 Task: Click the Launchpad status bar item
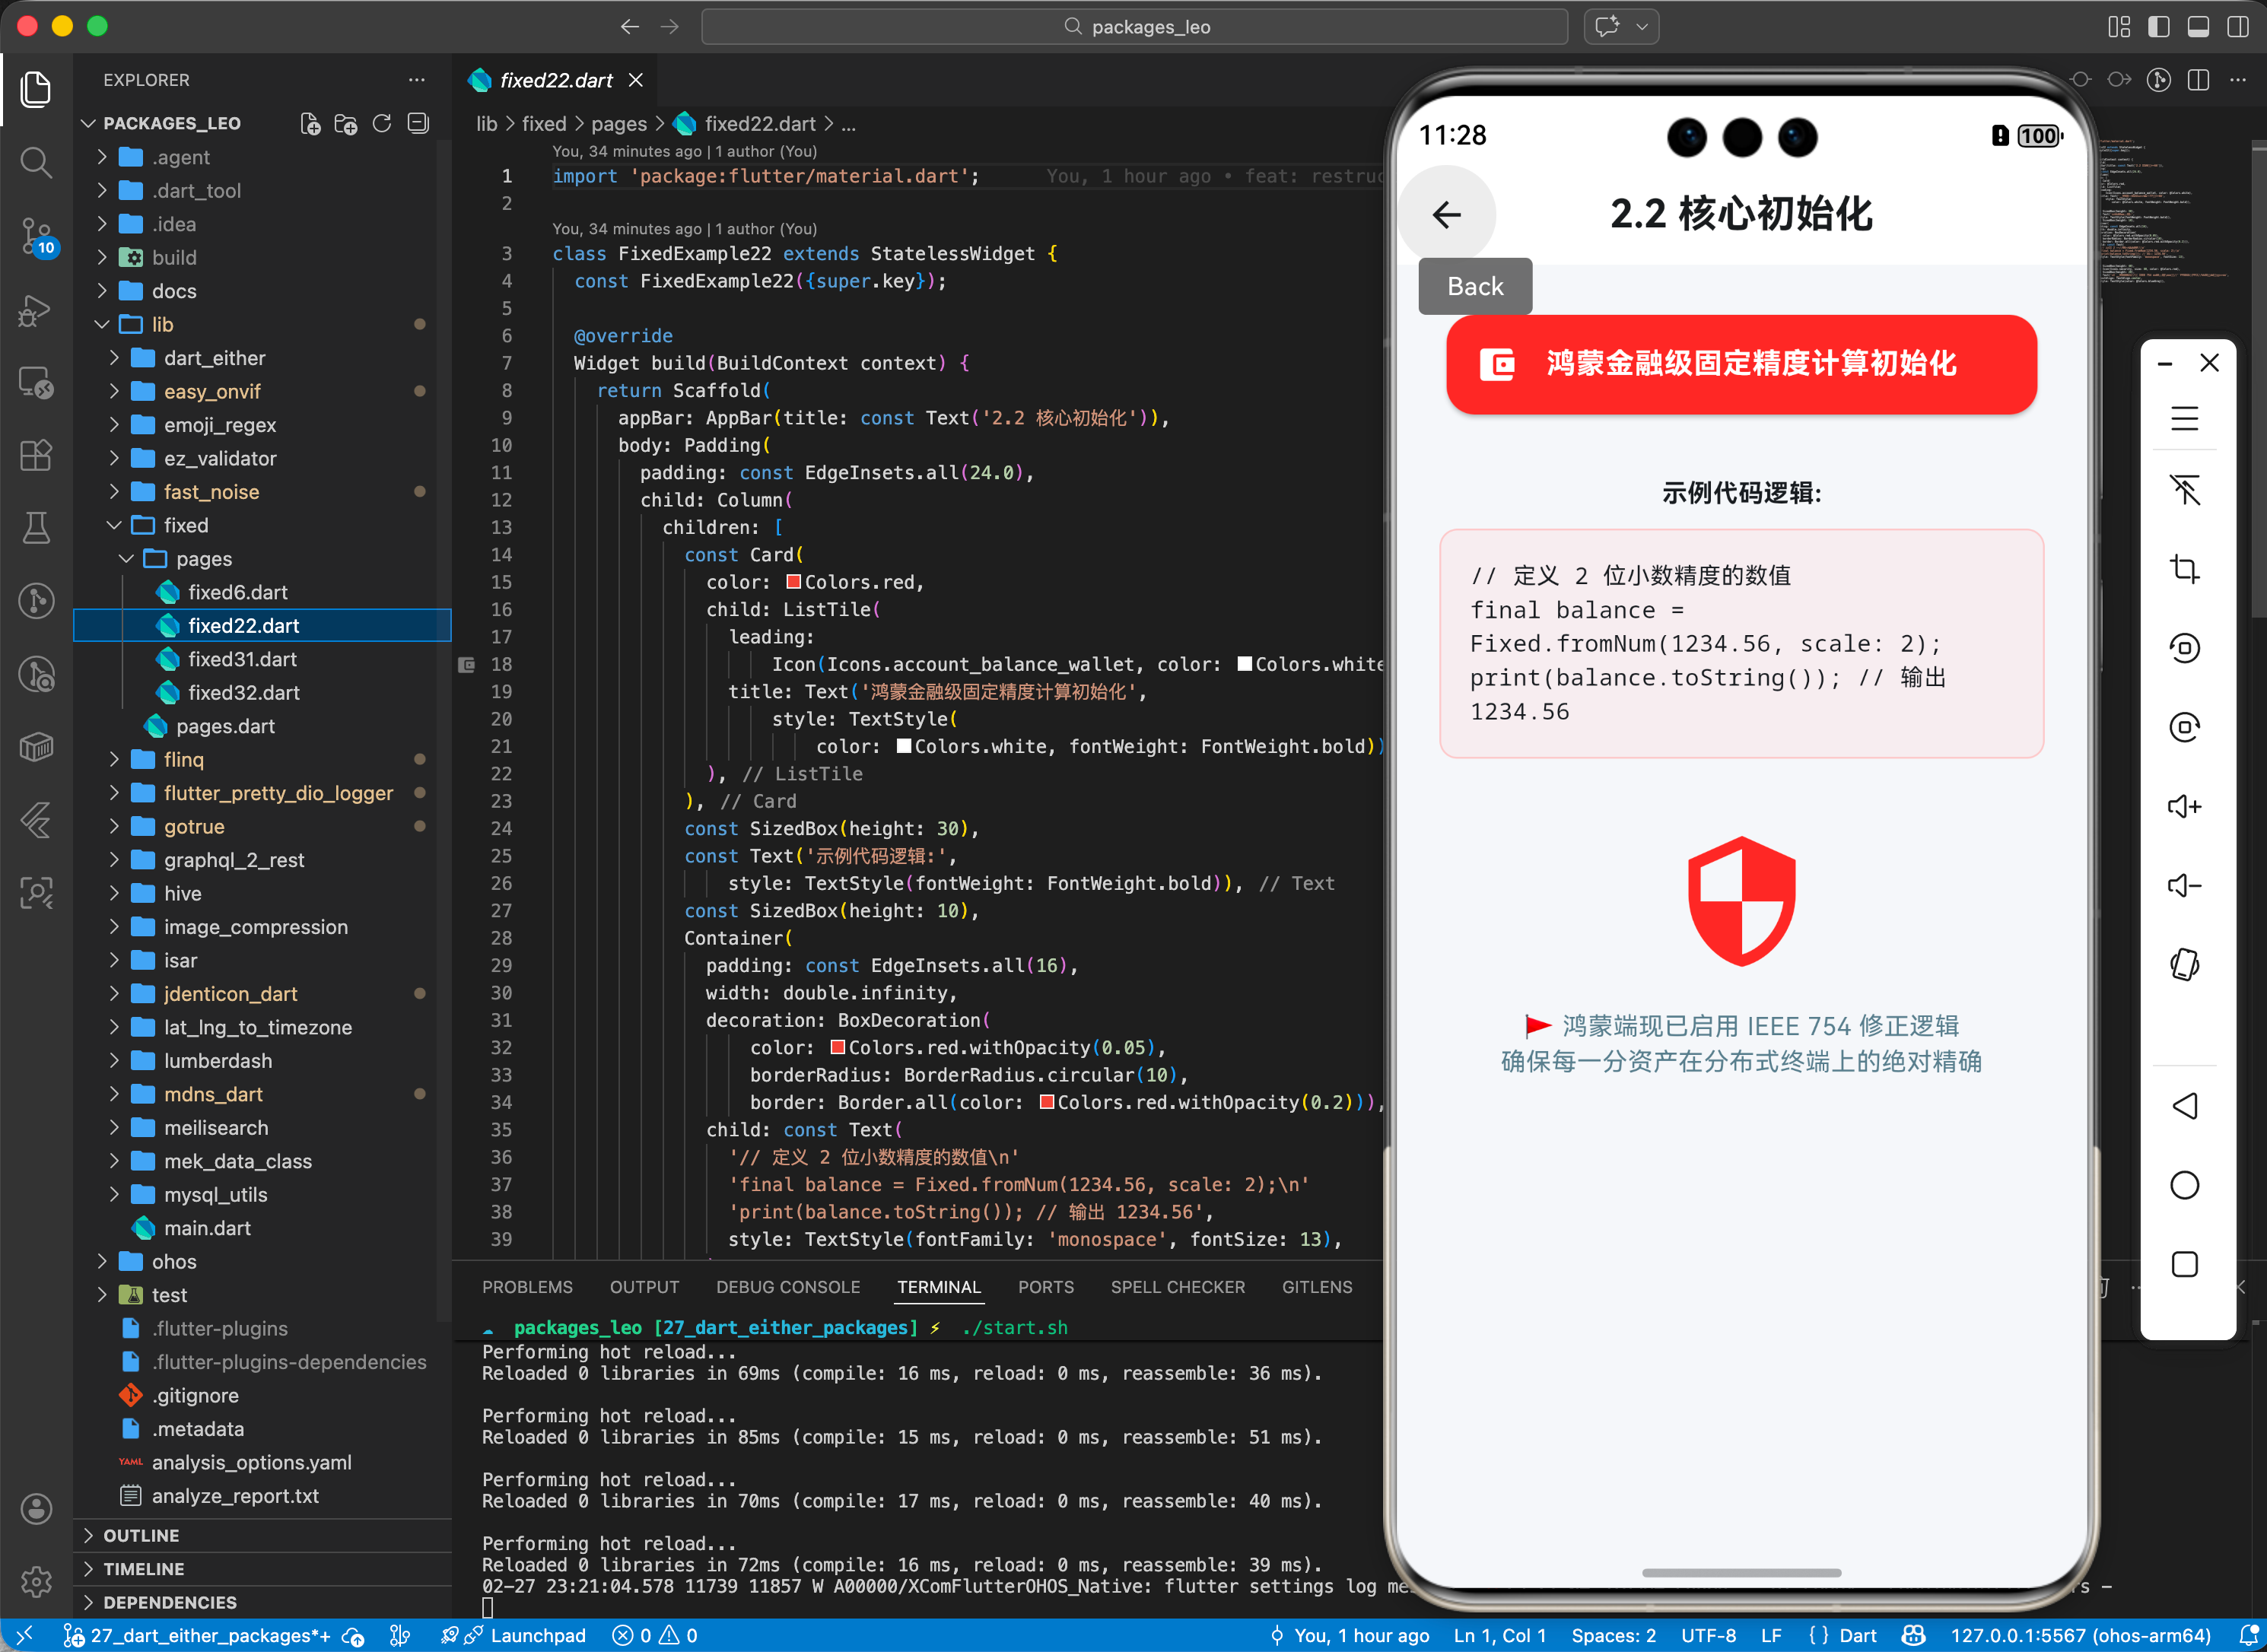pos(537,1635)
